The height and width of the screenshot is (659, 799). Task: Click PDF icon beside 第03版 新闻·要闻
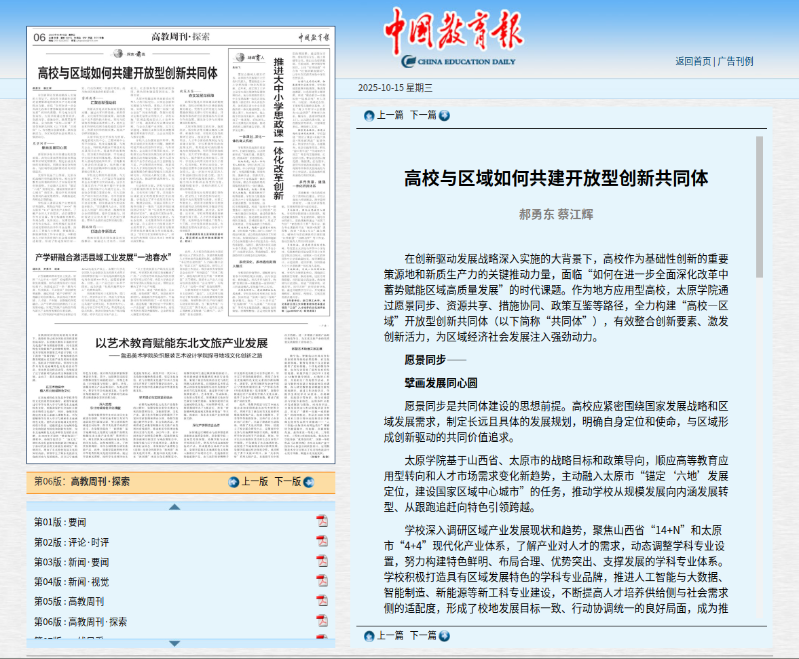point(322,562)
